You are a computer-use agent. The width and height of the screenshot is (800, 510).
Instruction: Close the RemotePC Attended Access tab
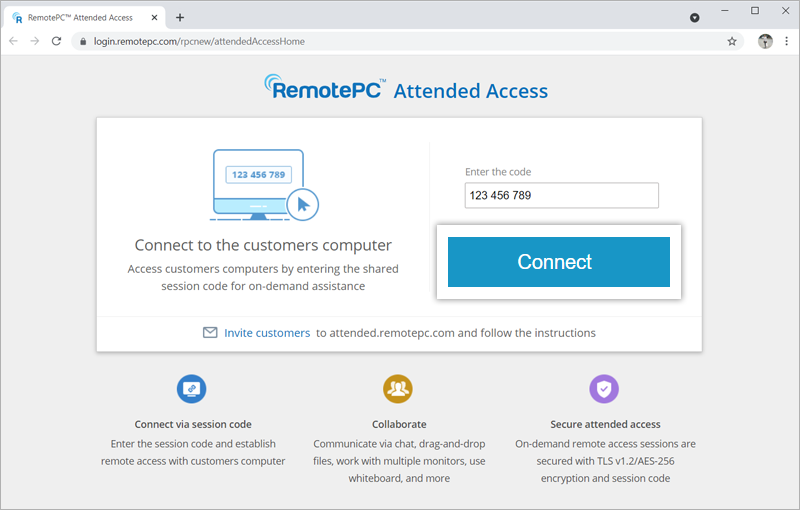click(x=156, y=17)
